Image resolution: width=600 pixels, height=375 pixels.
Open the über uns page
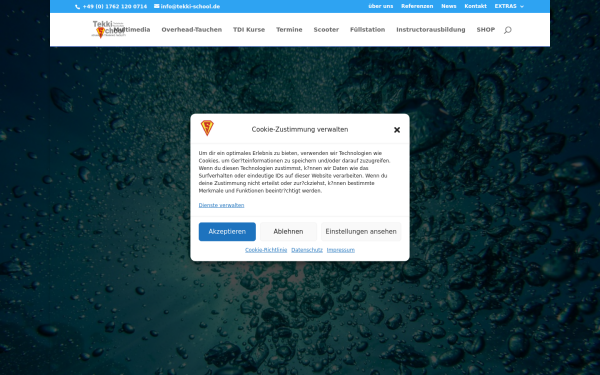pos(380,6)
